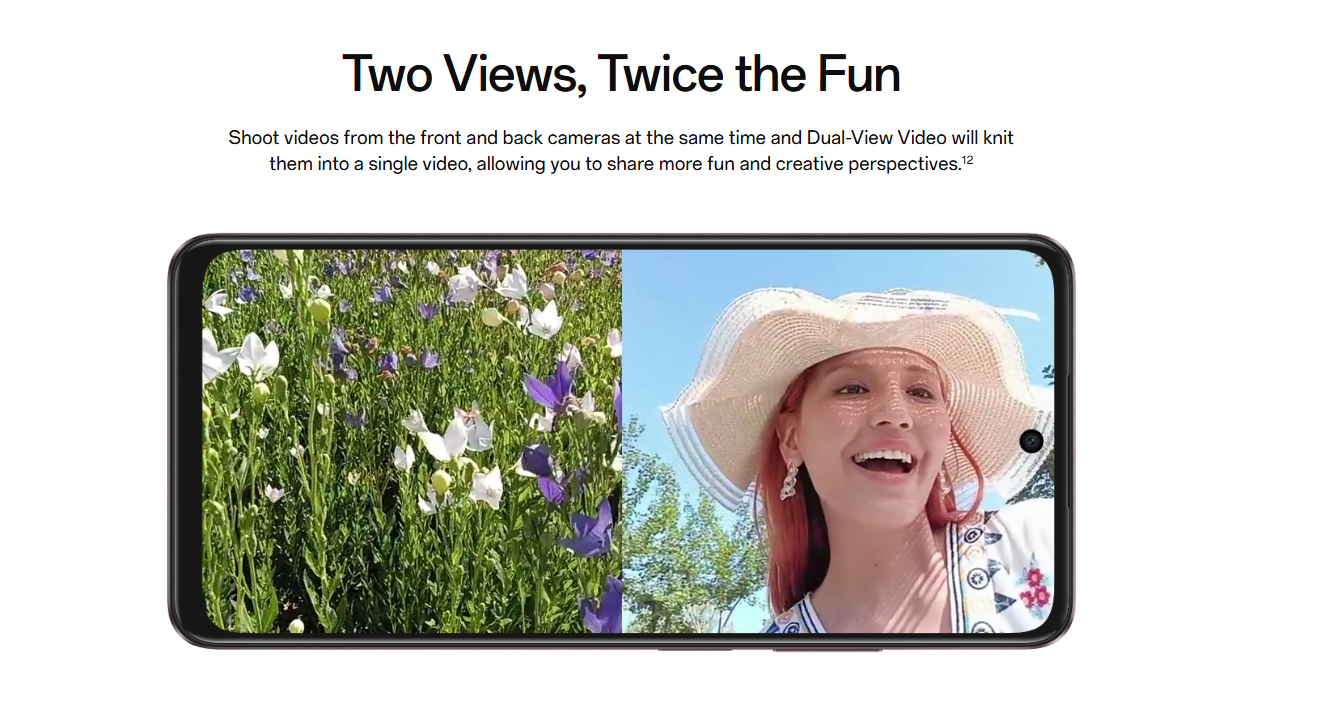The width and height of the screenshot is (1334, 725).
Task: Click the footnote 12 superscript link
Action: [968, 158]
